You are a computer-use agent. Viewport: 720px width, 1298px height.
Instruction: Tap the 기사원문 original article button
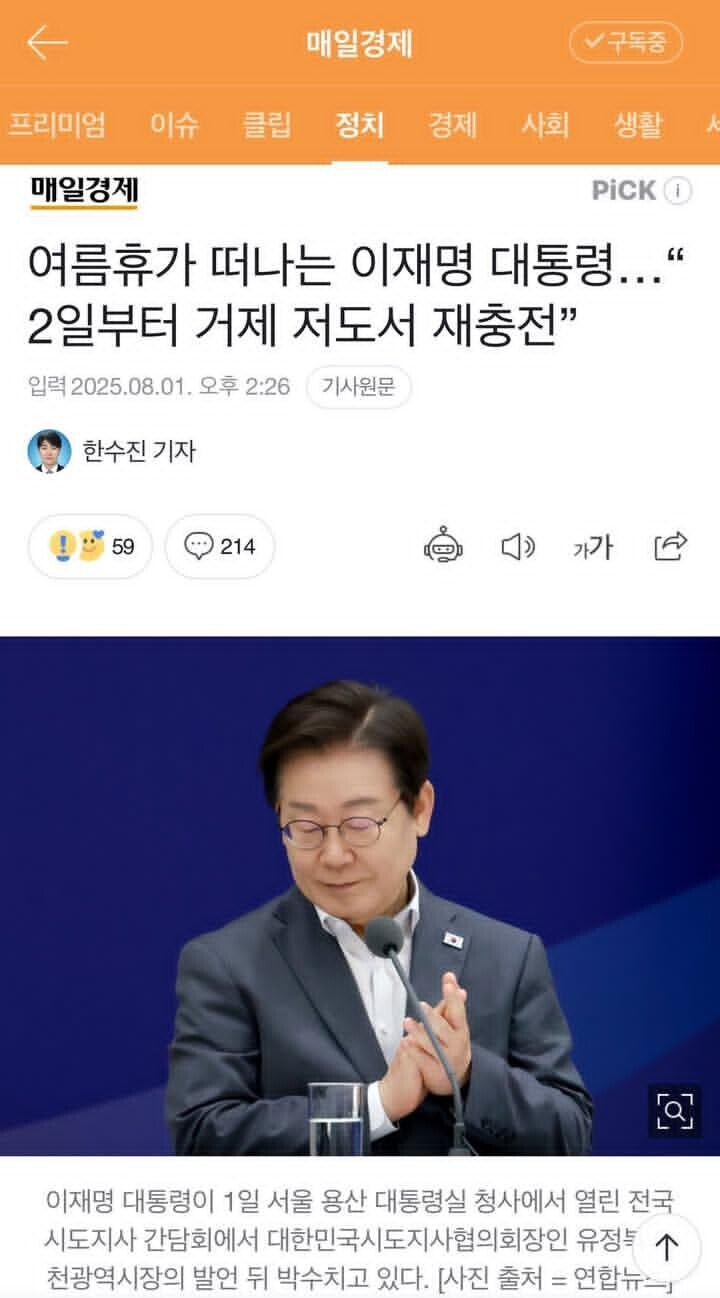tap(359, 387)
